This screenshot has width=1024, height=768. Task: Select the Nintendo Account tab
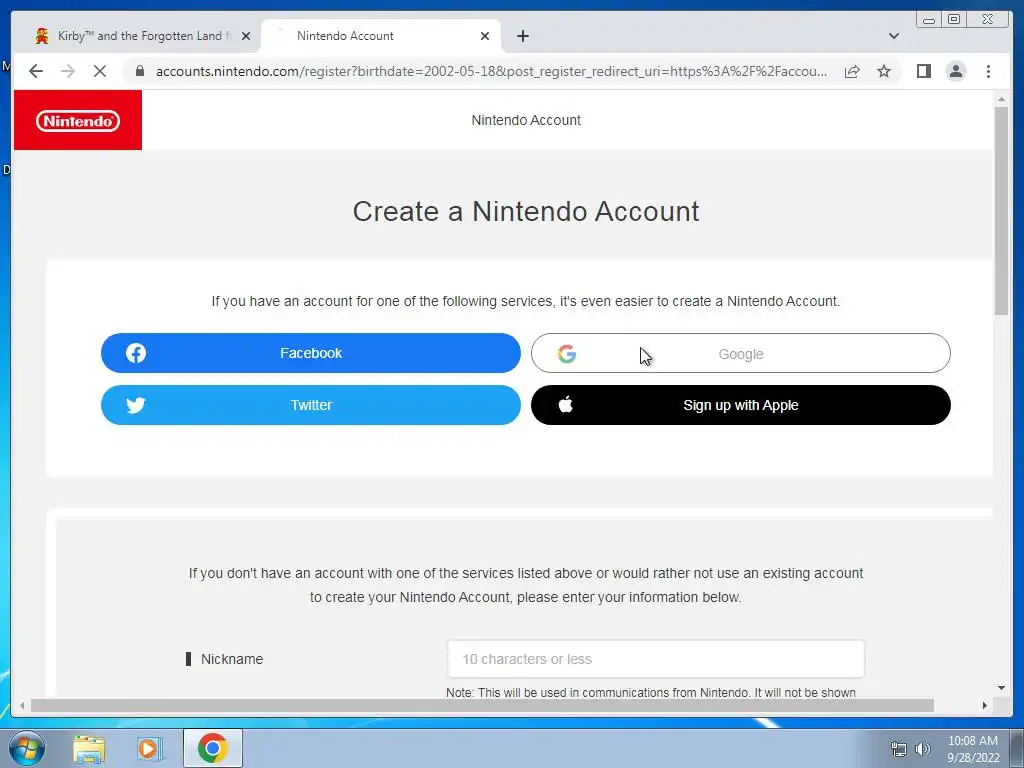(x=381, y=36)
